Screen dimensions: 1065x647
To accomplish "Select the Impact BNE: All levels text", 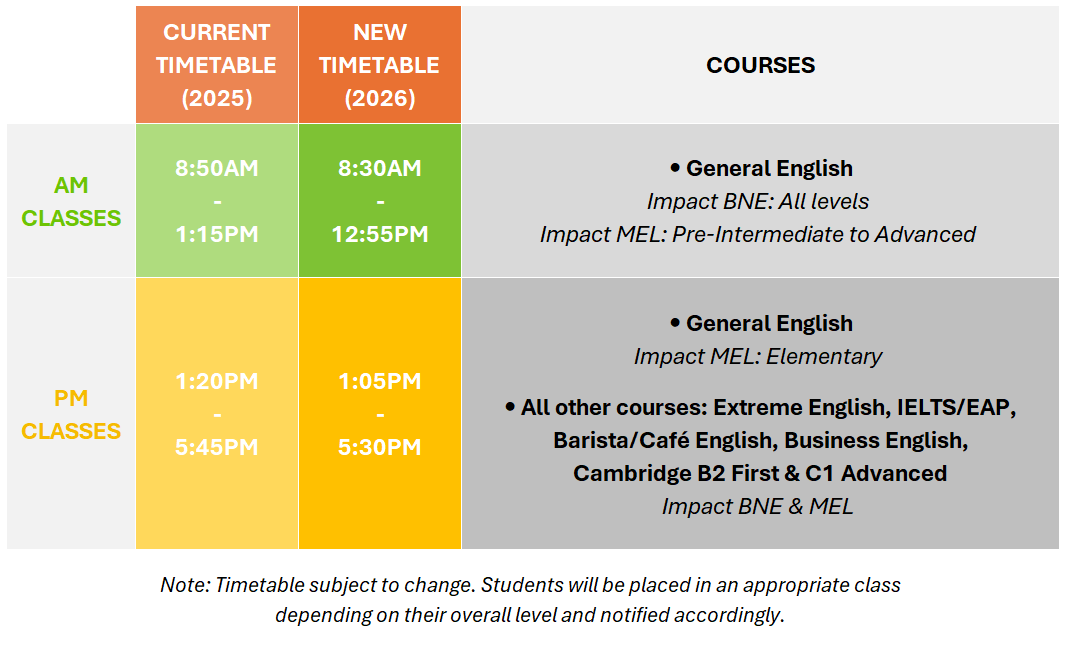I will pos(757,201).
